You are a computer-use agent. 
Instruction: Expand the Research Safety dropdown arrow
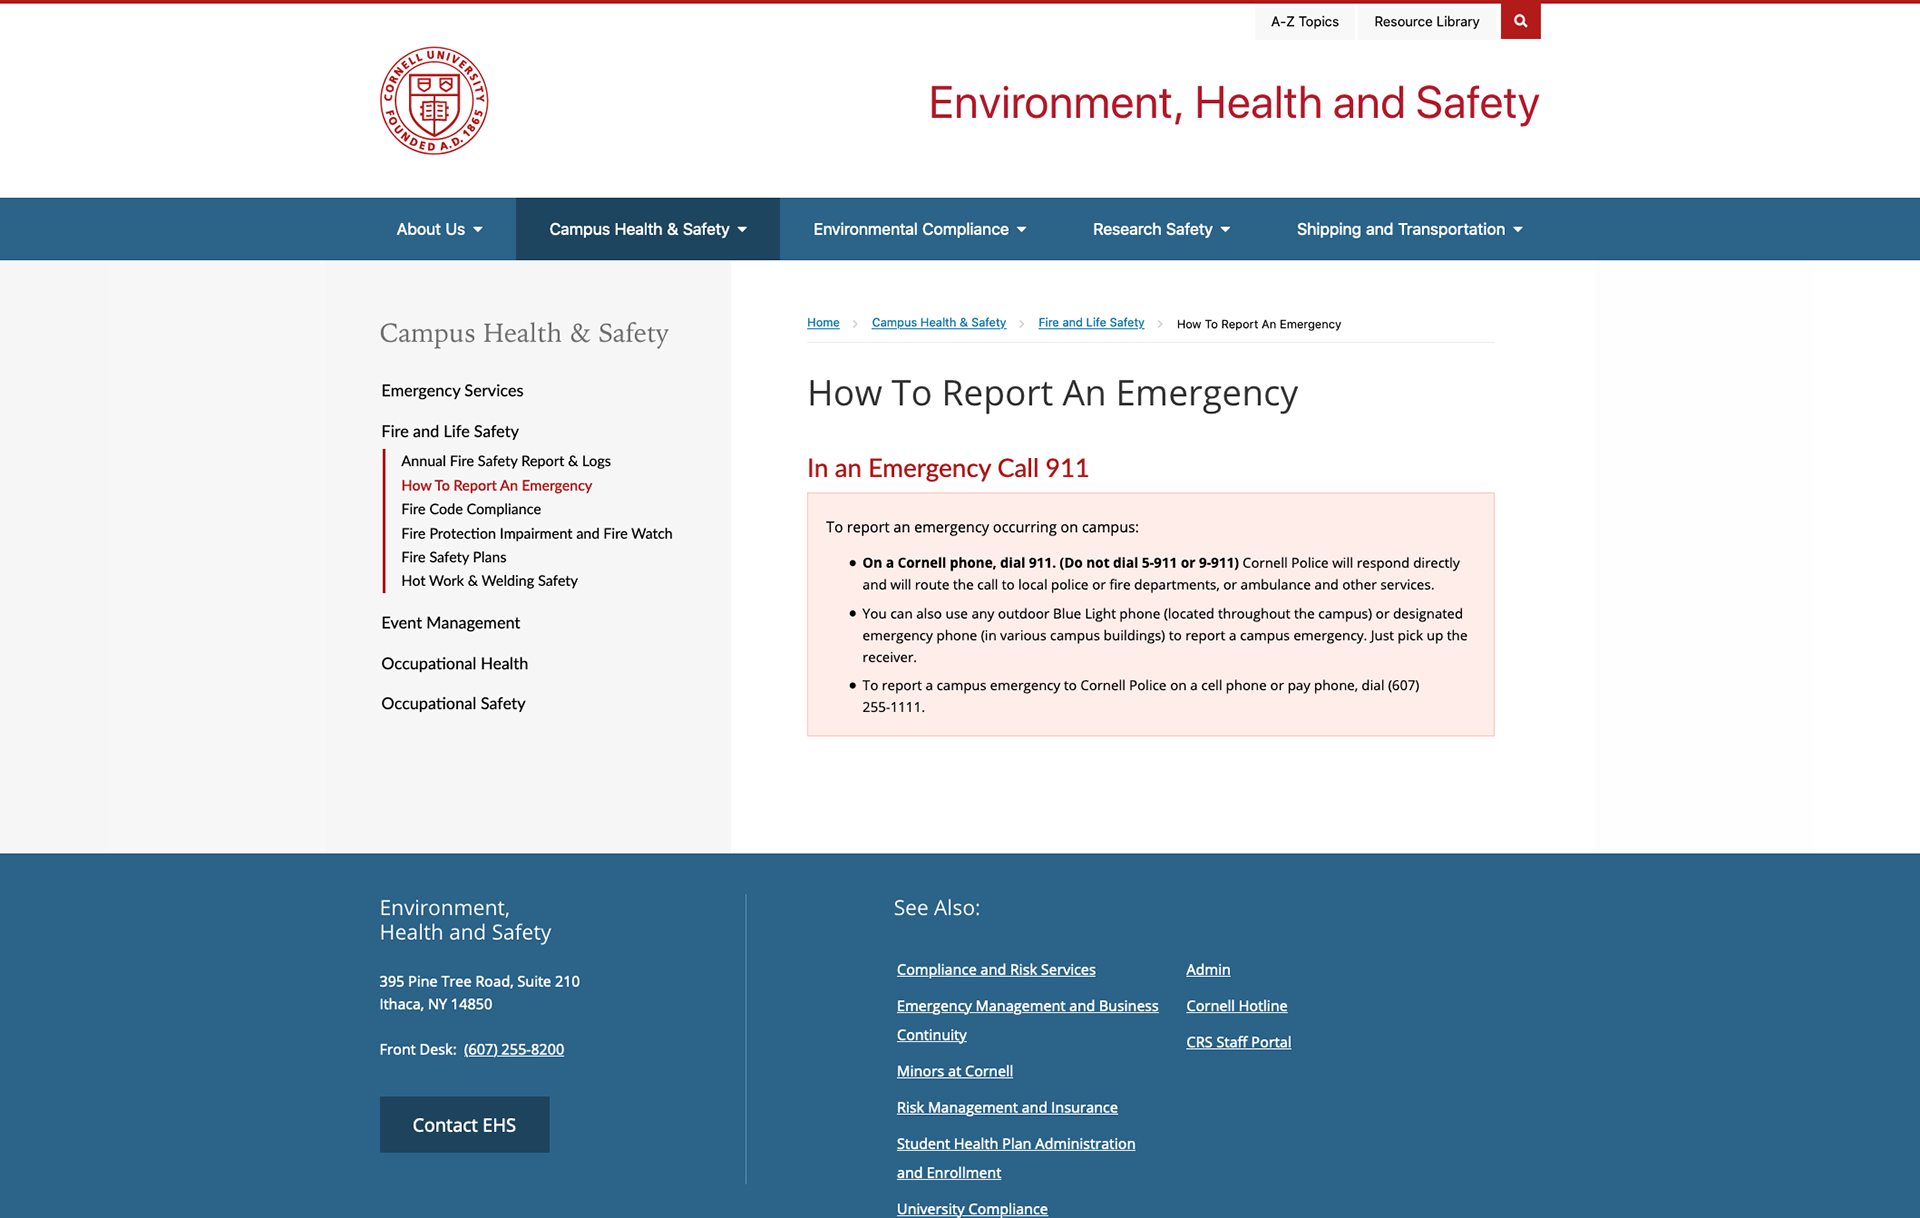coord(1225,230)
